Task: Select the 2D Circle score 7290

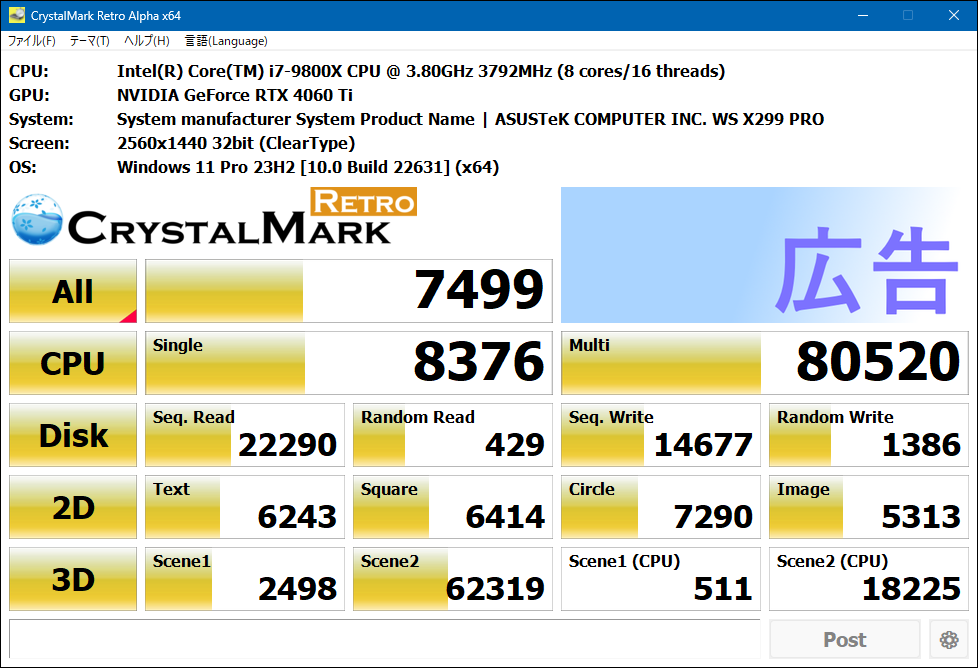Action: coord(661,507)
